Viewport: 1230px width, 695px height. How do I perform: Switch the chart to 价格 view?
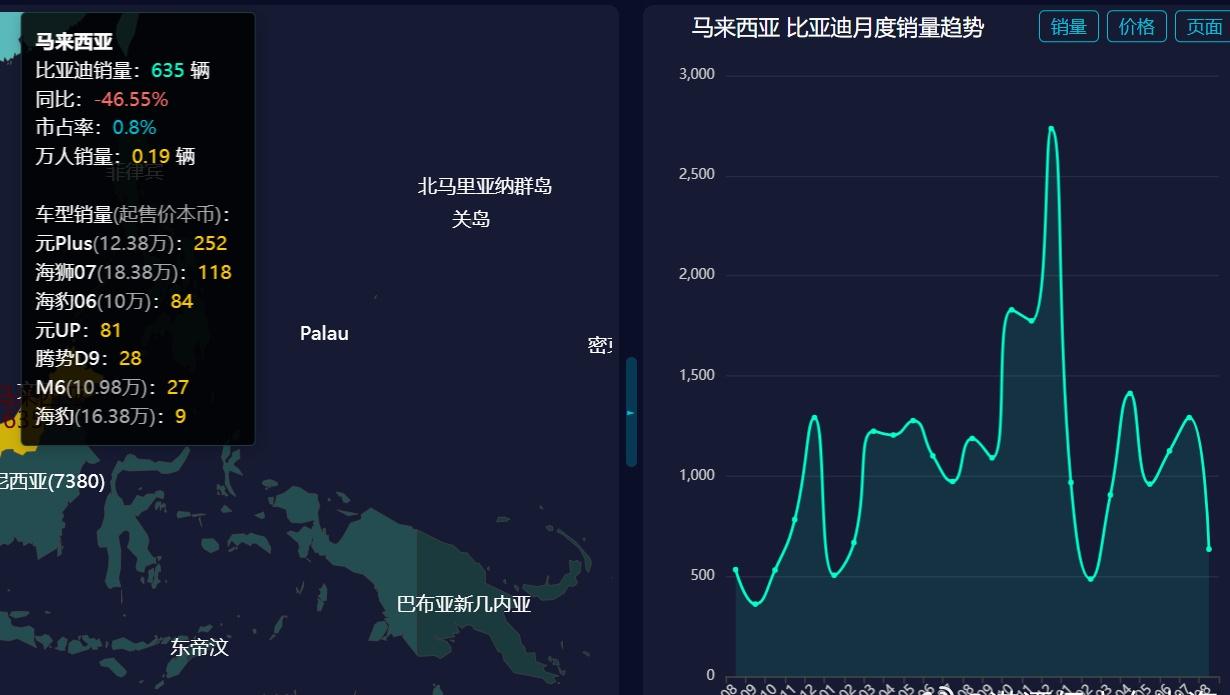1137,27
